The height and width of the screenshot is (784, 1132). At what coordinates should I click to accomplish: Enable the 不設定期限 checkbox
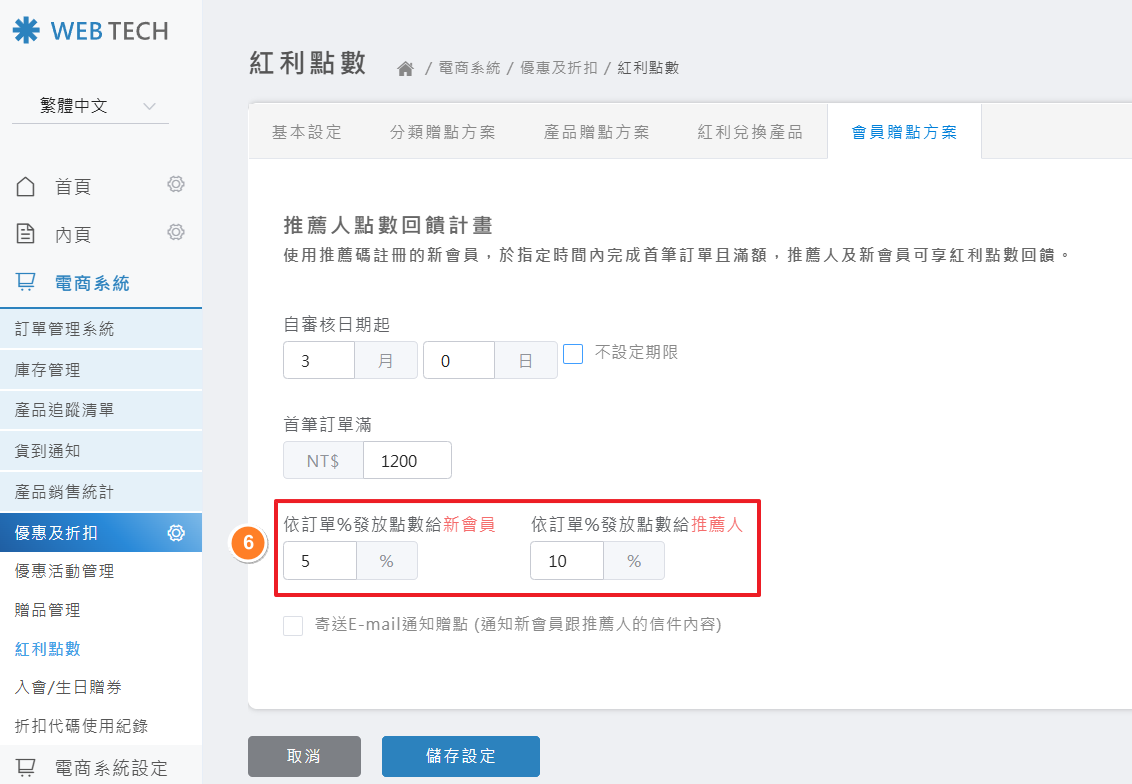pyautogui.click(x=573, y=354)
